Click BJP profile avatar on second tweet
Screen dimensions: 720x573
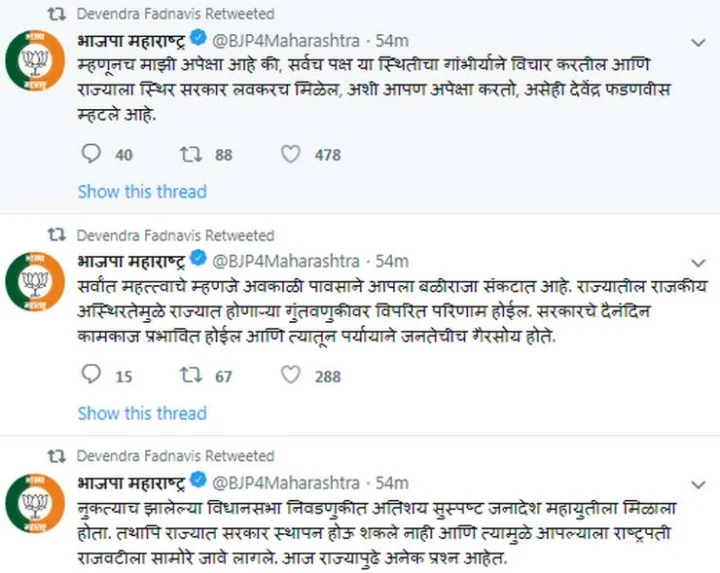point(35,281)
